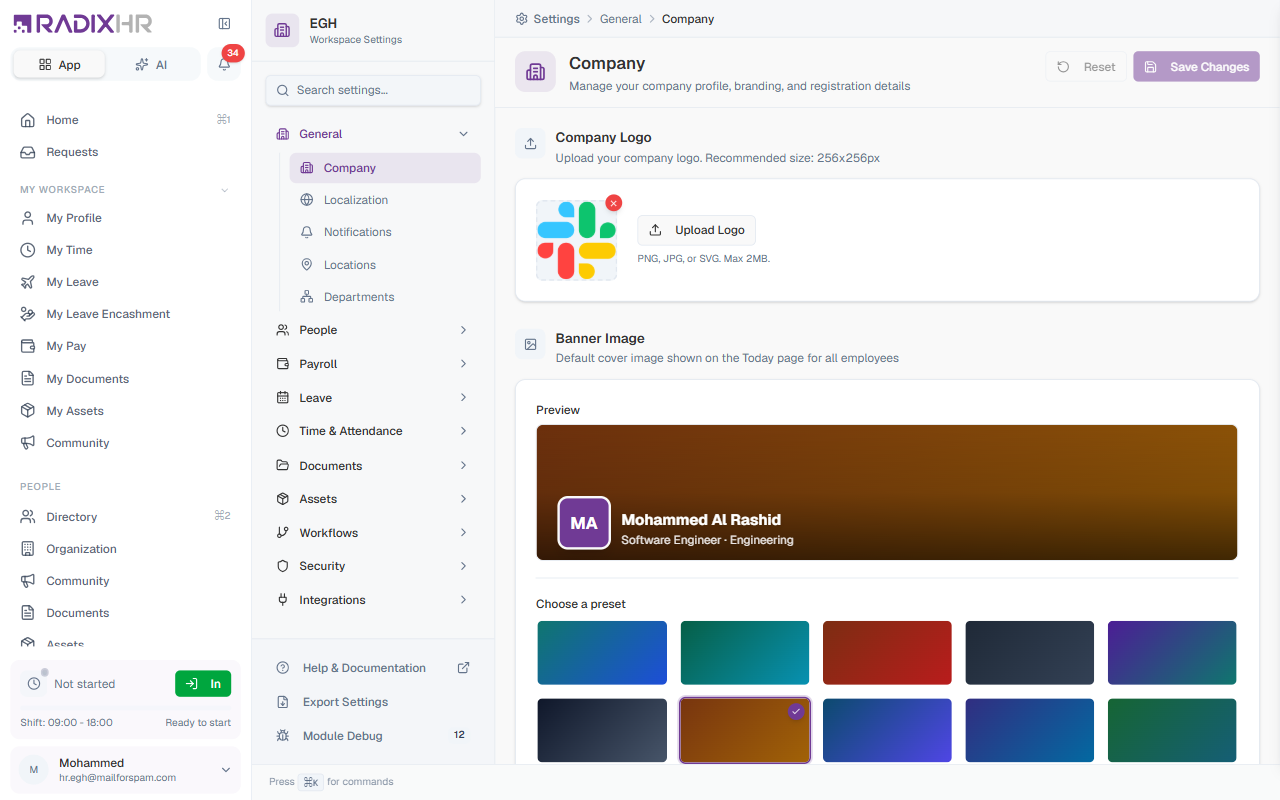Expand the Time & Attendance section

tap(463, 431)
